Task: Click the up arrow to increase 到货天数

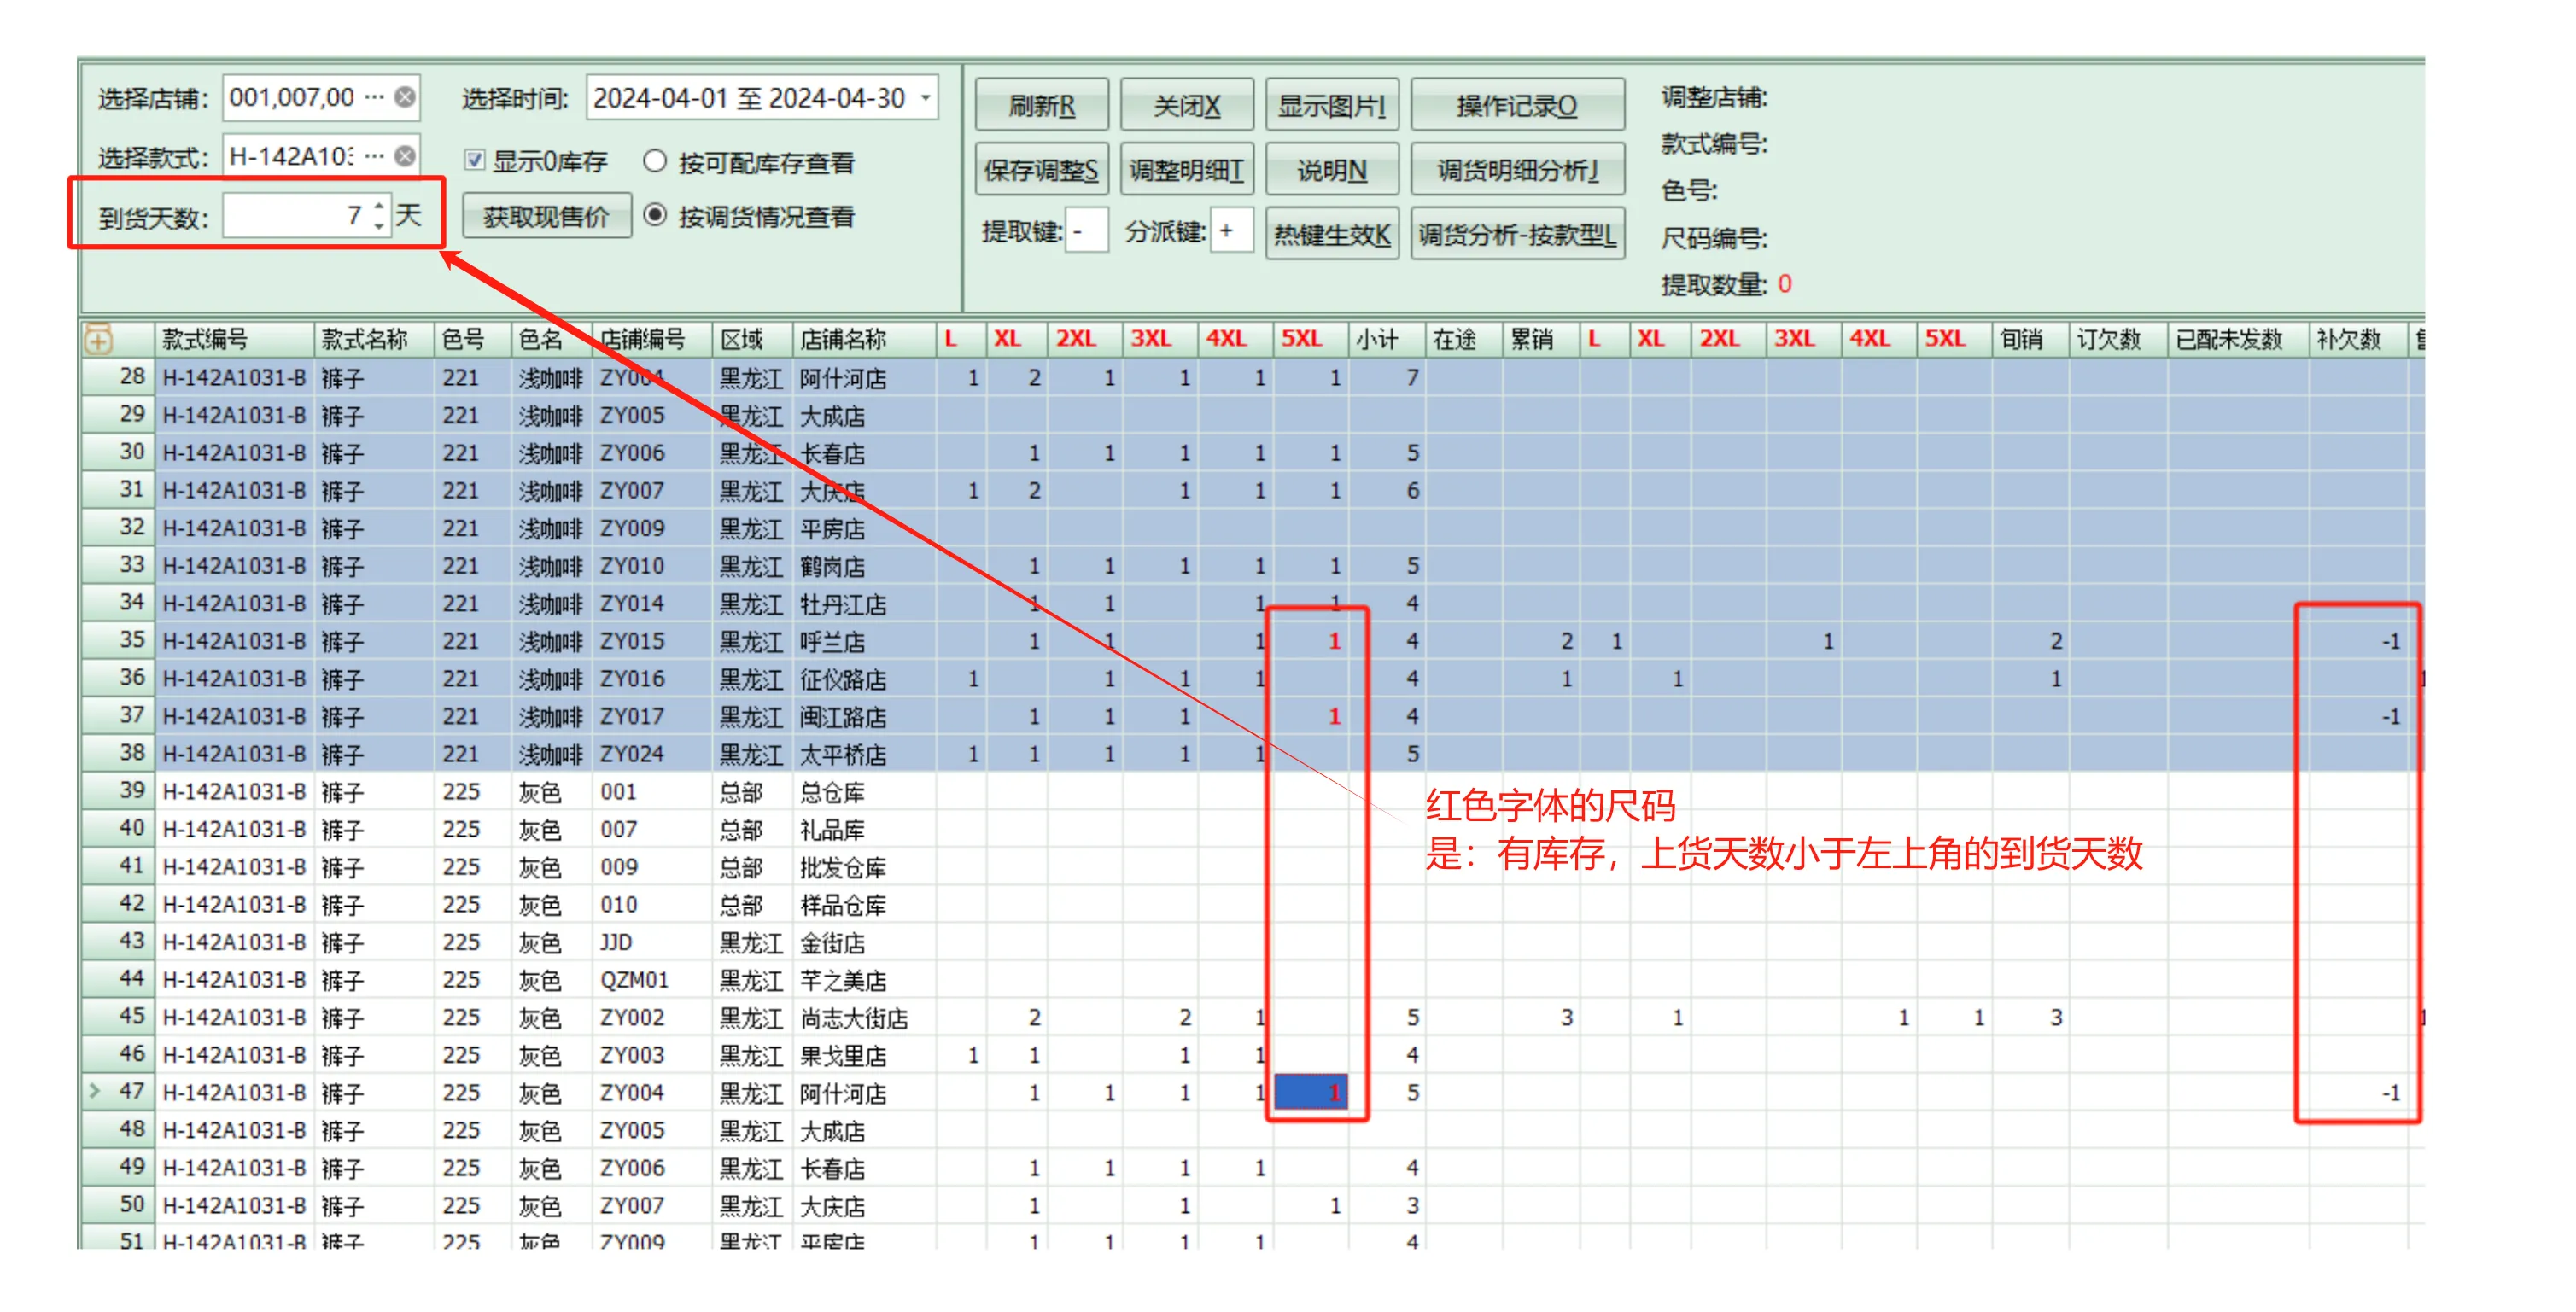Action: (378, 206)
